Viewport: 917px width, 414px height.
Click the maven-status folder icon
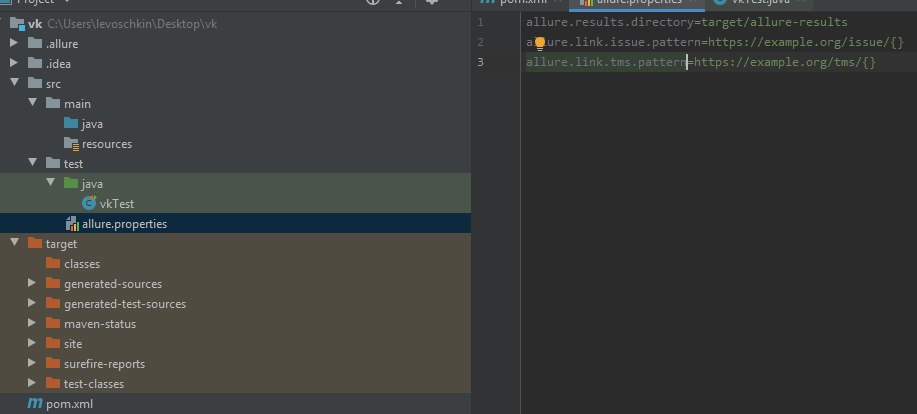point(53,323)
